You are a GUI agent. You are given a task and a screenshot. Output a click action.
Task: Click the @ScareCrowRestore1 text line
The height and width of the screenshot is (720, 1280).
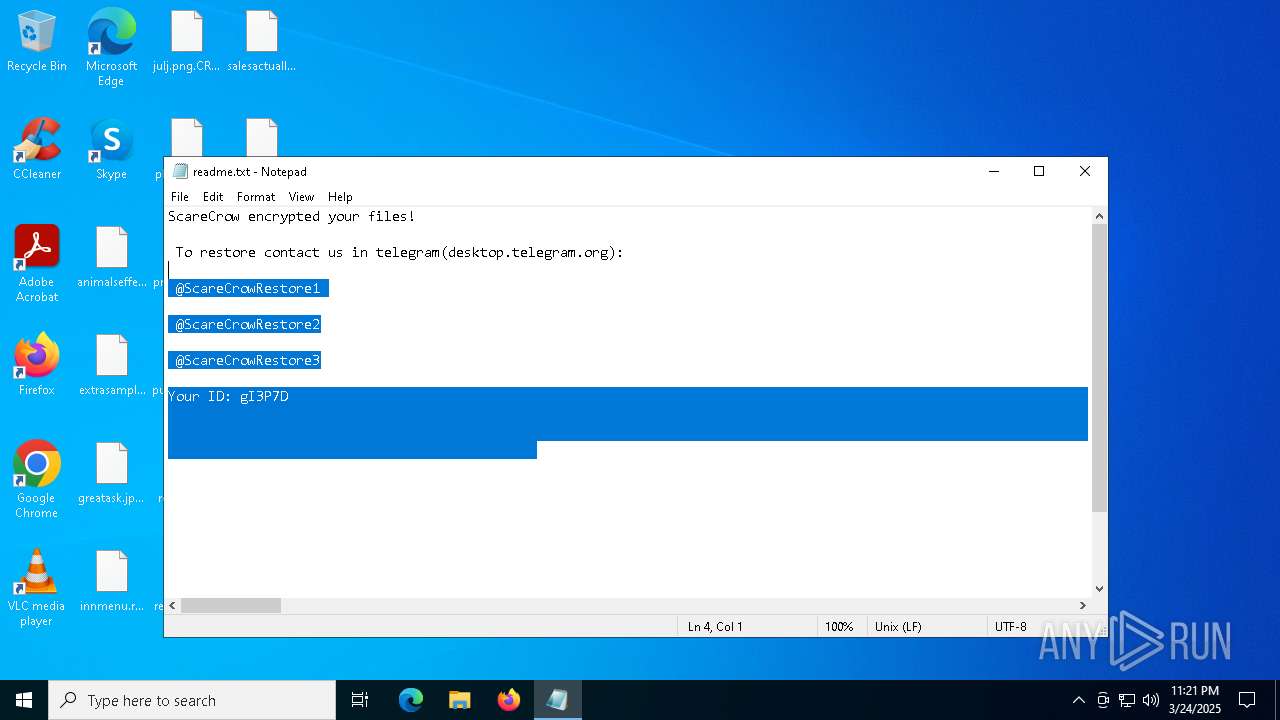click(x=248, y=288)
